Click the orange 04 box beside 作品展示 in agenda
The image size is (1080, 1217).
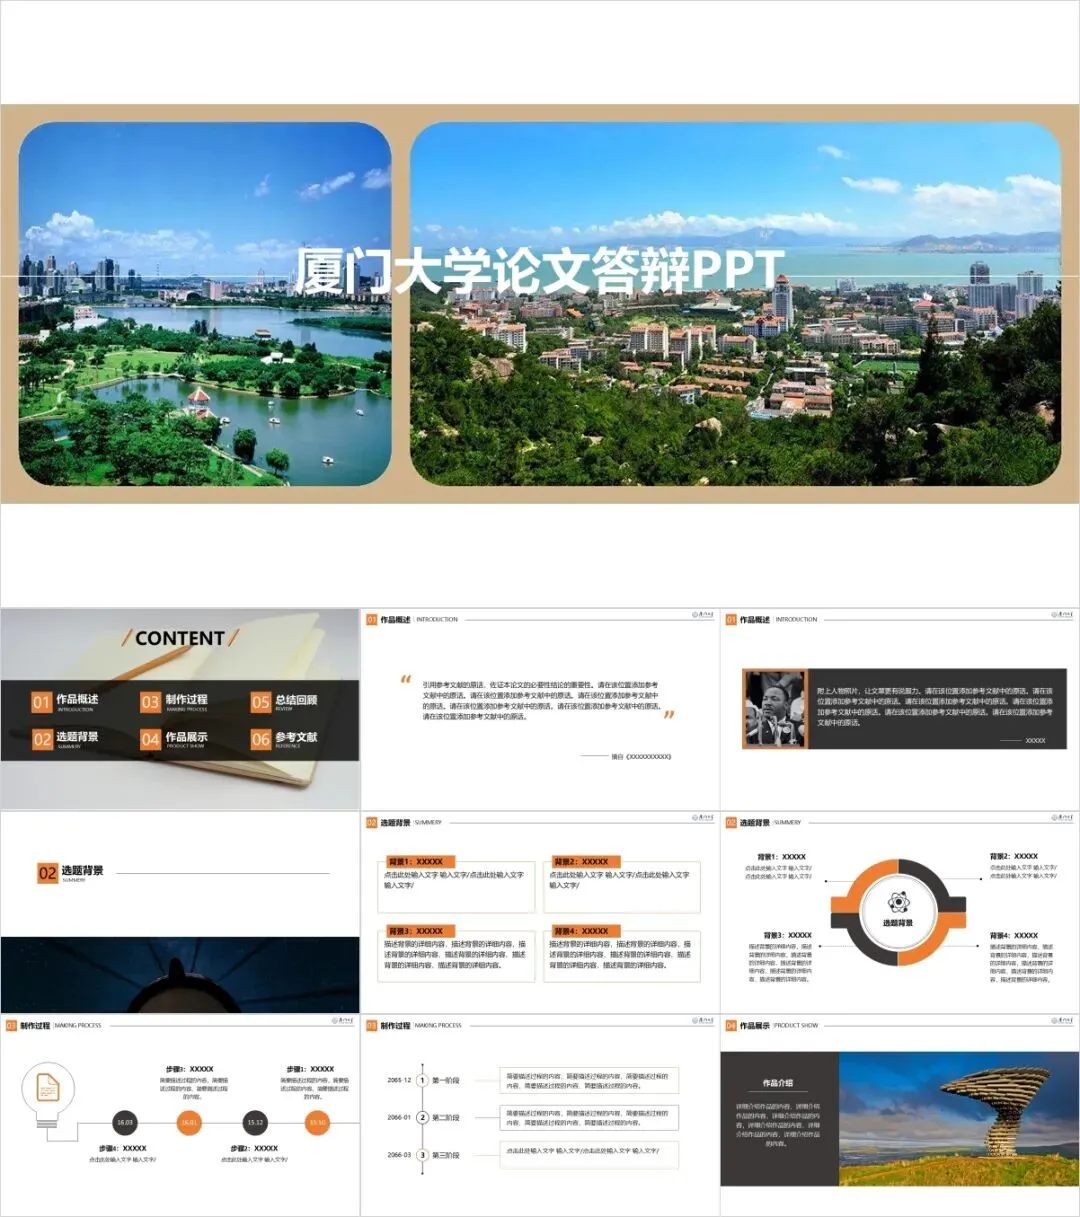pos(150,739)
